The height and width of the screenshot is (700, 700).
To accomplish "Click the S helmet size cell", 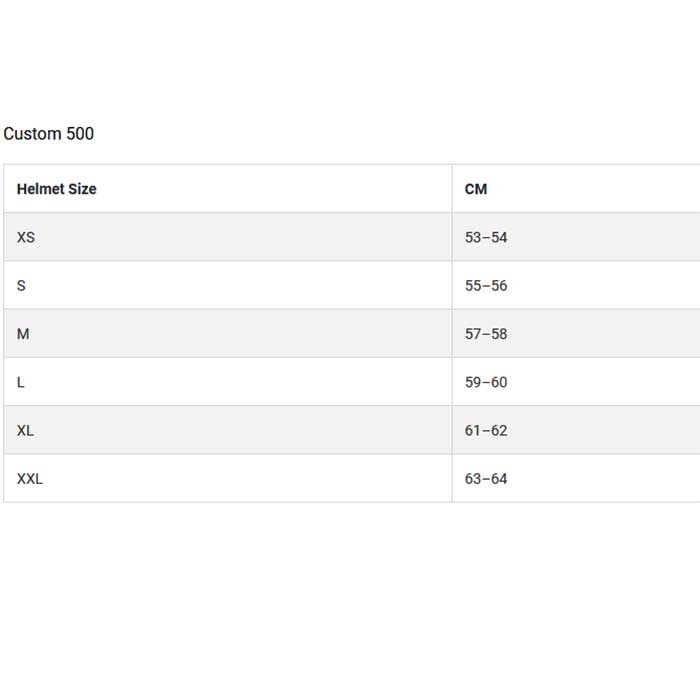I will tap(21, 286).
